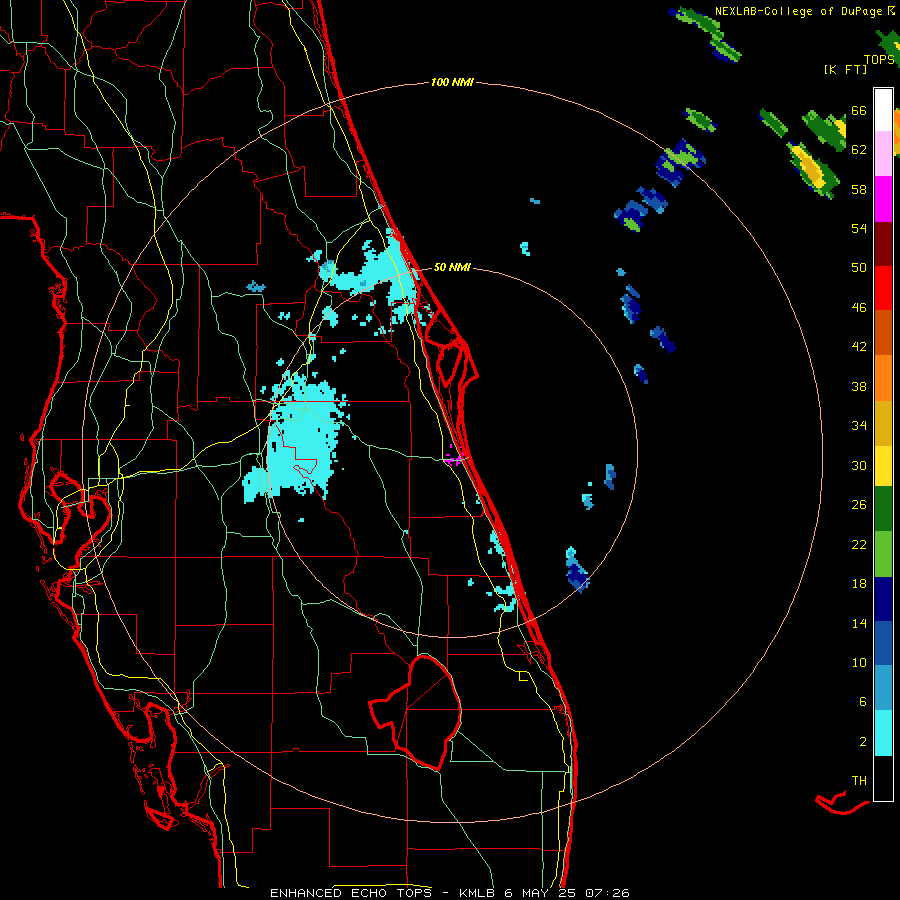900x900 pixels.
Task: Click the 14 legend value label
Action: pyautogui.click(x=859, y=623)
